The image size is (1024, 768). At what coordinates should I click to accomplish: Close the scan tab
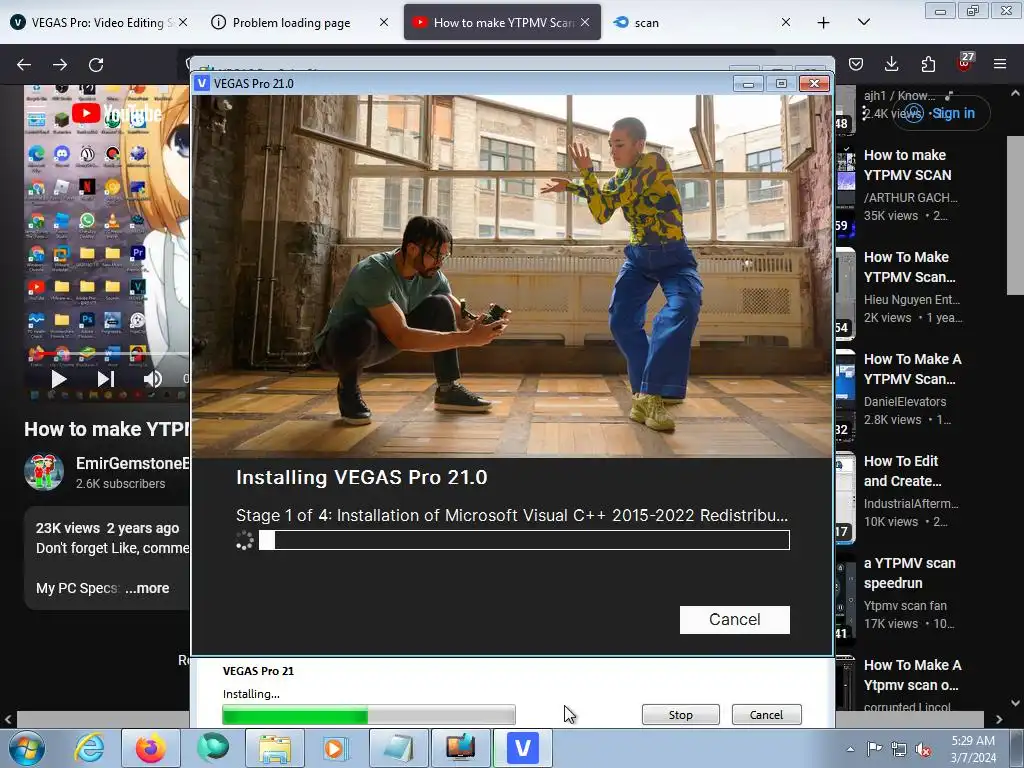tap(786, 22)
